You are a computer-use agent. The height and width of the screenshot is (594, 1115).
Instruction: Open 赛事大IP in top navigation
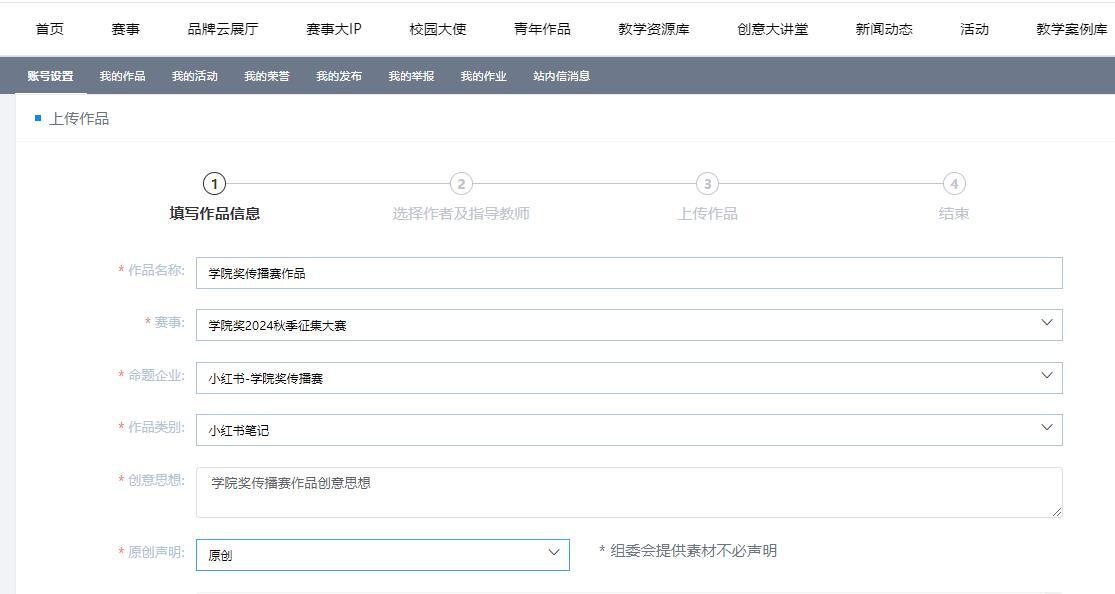(x=334, y=29)
